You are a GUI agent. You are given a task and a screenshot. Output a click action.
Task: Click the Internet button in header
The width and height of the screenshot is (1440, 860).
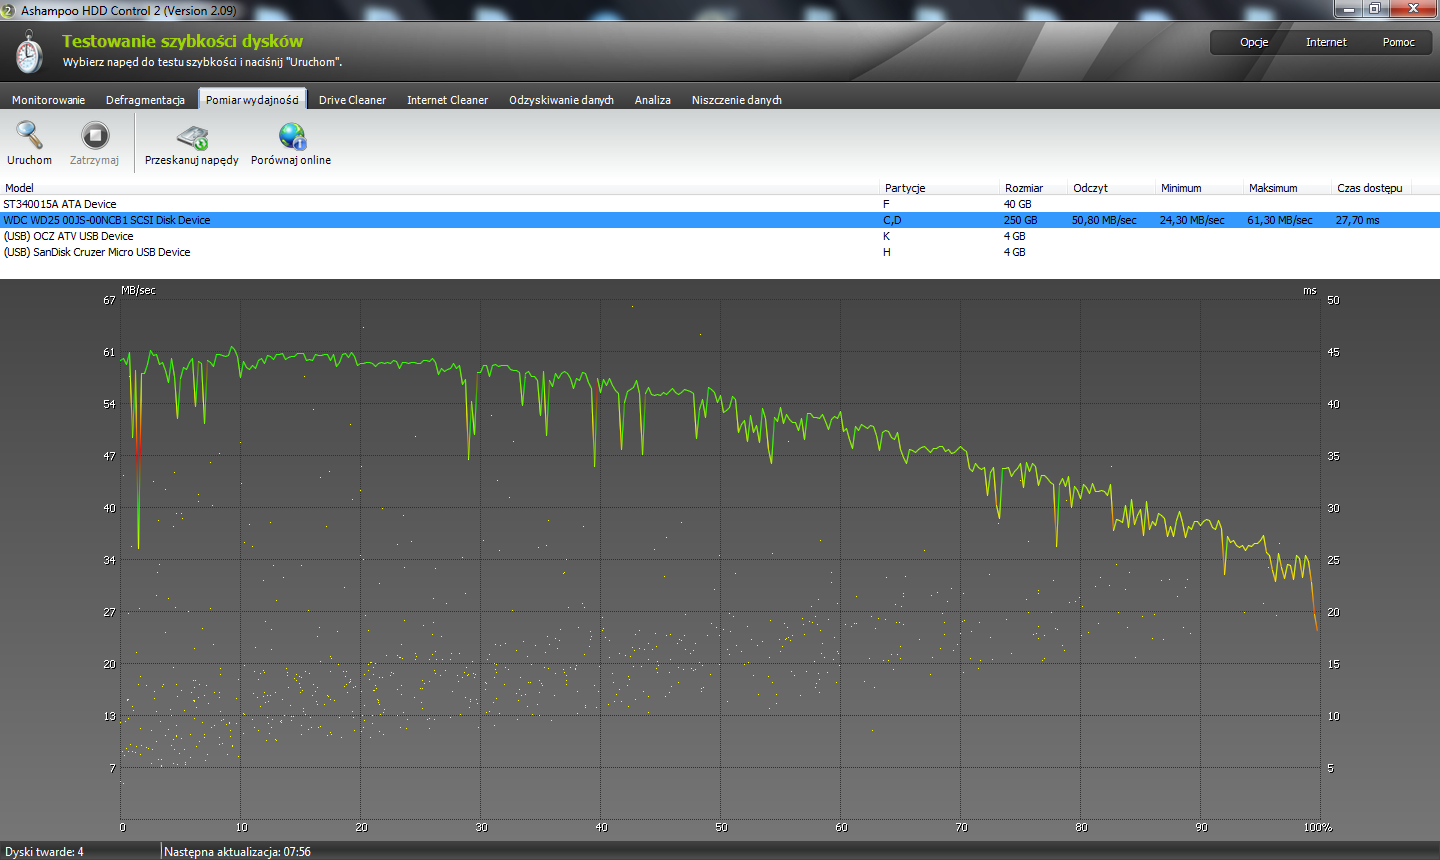coord(1326,42)
